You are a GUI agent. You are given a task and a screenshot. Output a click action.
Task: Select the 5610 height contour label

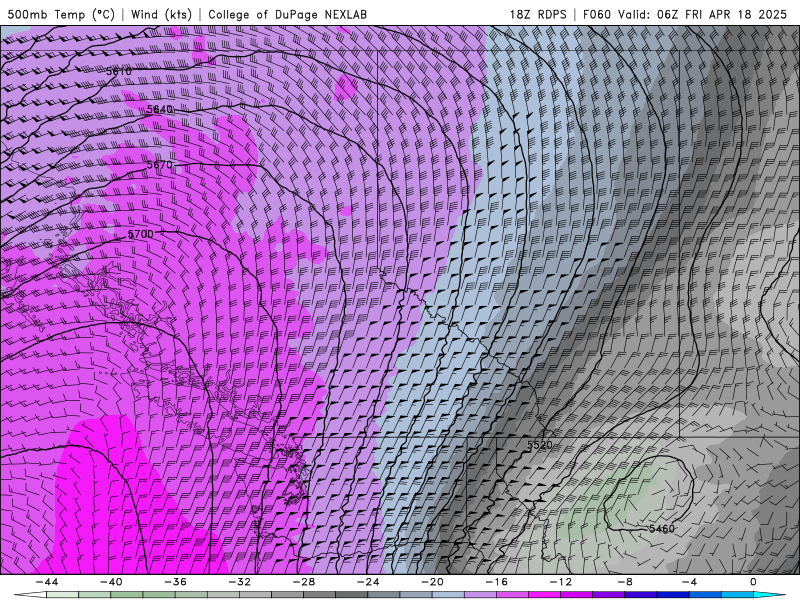coord(119,71)
